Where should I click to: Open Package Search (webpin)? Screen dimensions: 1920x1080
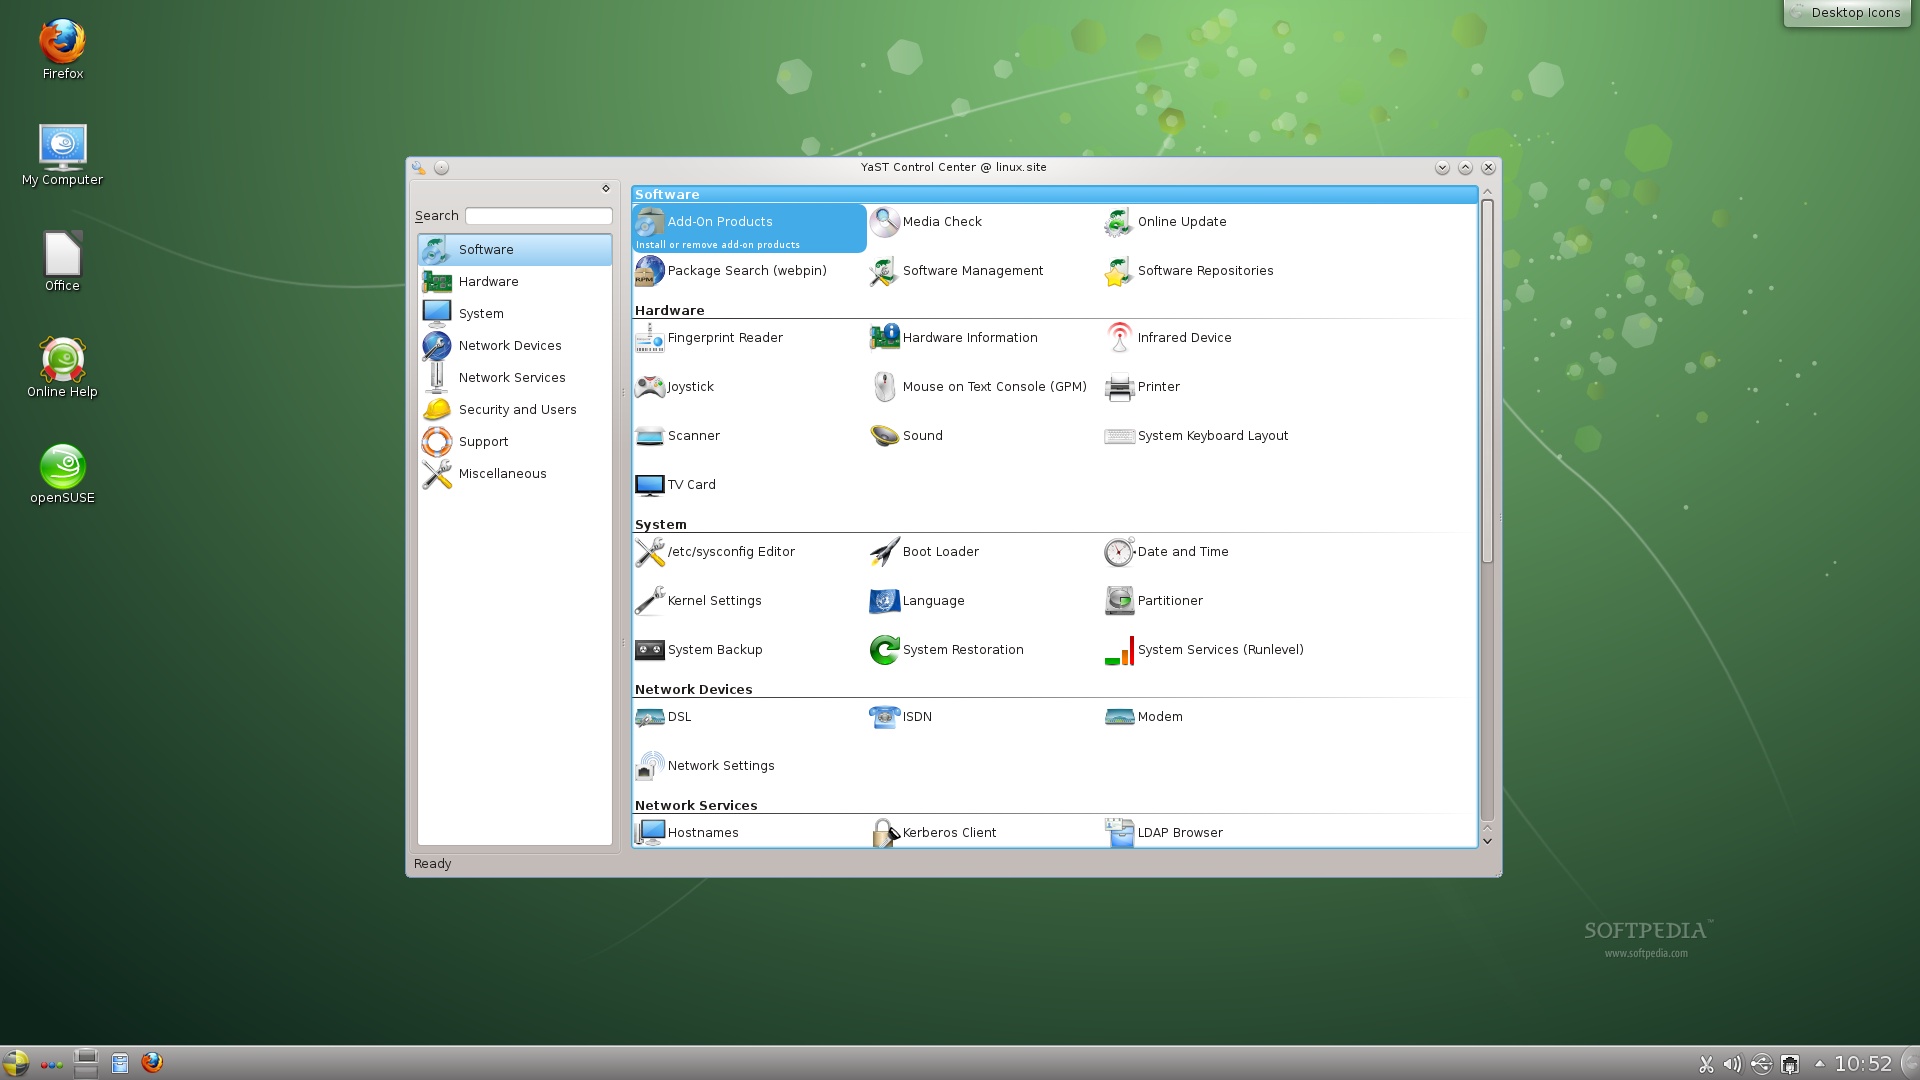[x=731, y=271]
